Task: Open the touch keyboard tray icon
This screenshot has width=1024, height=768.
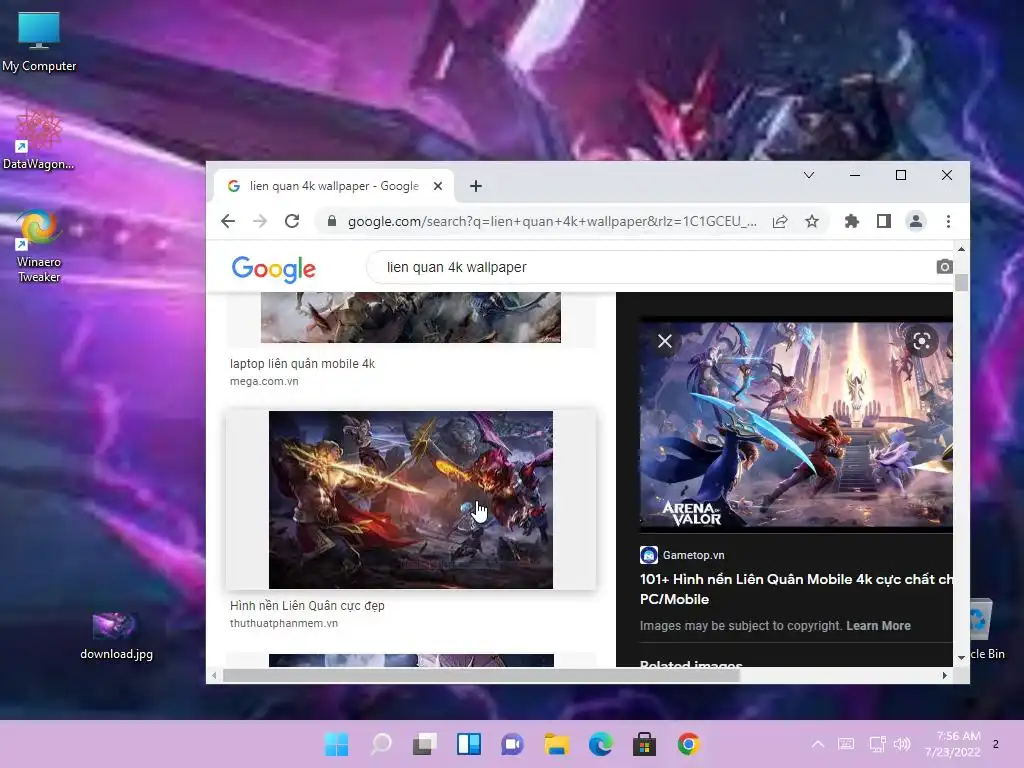Action: pos(846,744)
